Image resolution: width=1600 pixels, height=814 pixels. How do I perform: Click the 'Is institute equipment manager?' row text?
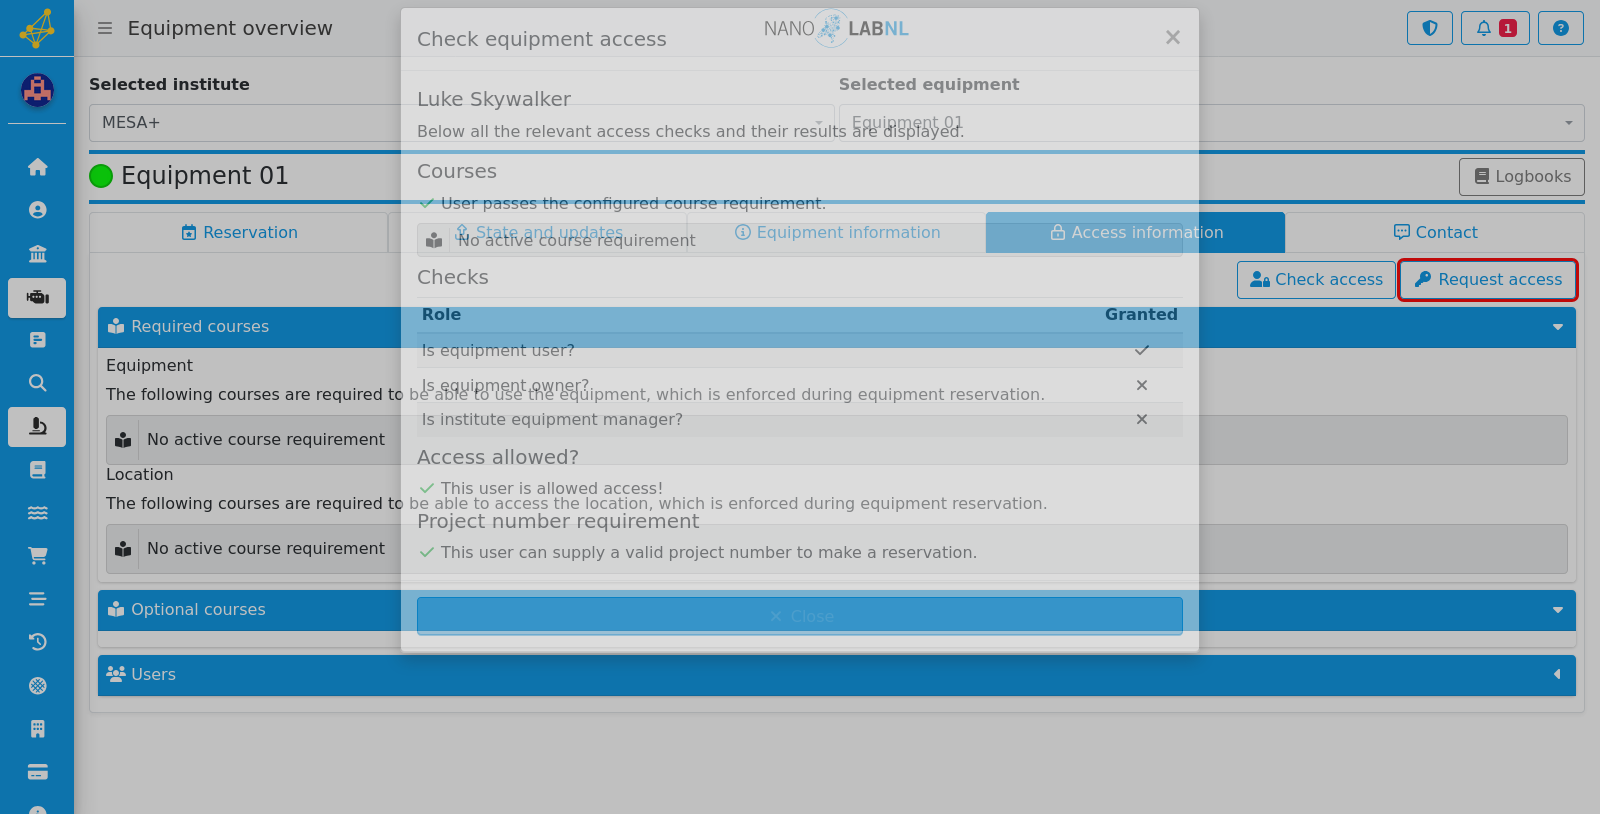[552, 420]
